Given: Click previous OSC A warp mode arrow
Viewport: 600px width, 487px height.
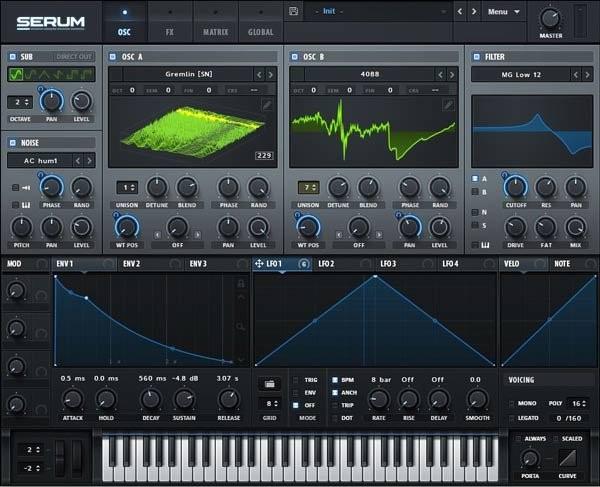Looking at the screenshot, I should pyautogui.click(x=157, y=235).
